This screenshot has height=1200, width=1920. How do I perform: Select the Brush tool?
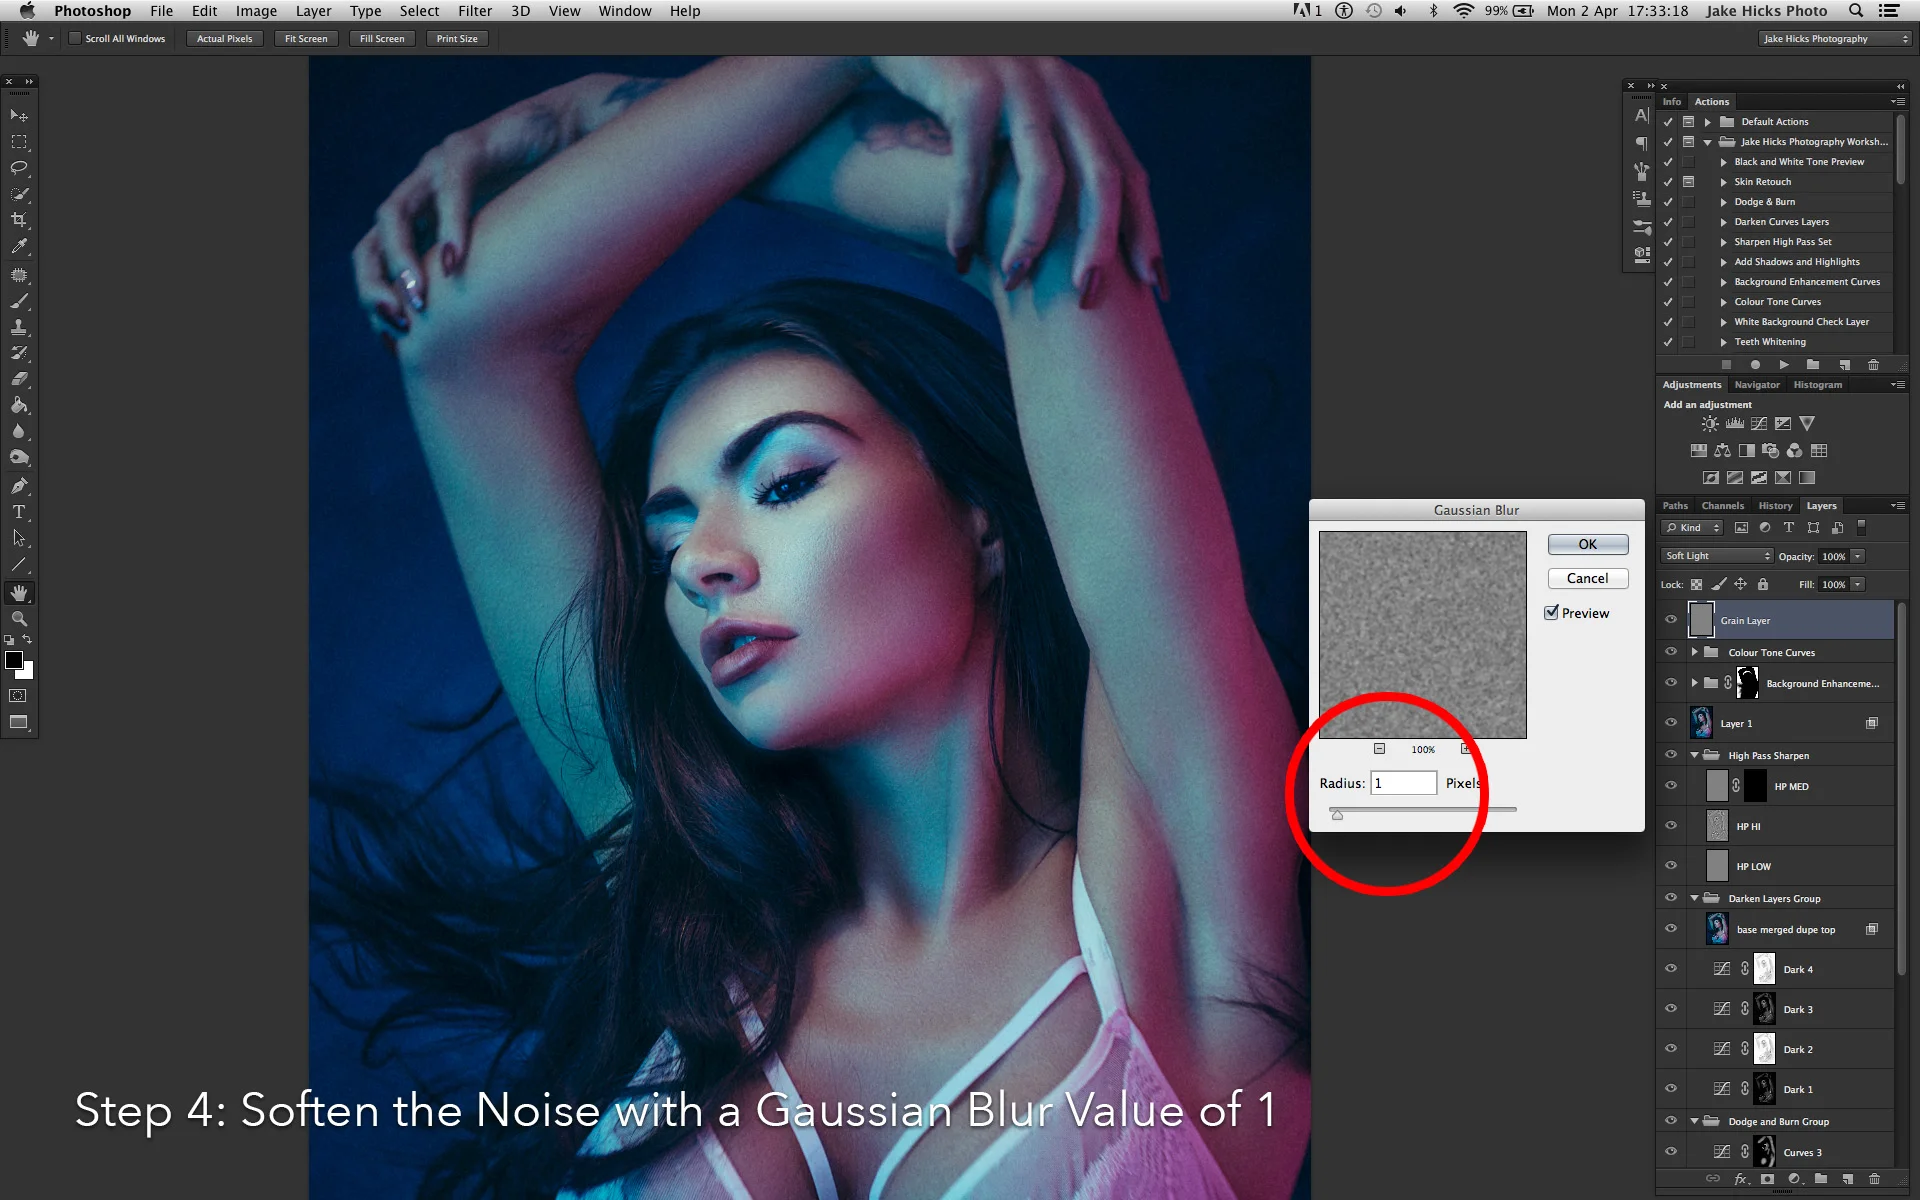coord(18,301)
